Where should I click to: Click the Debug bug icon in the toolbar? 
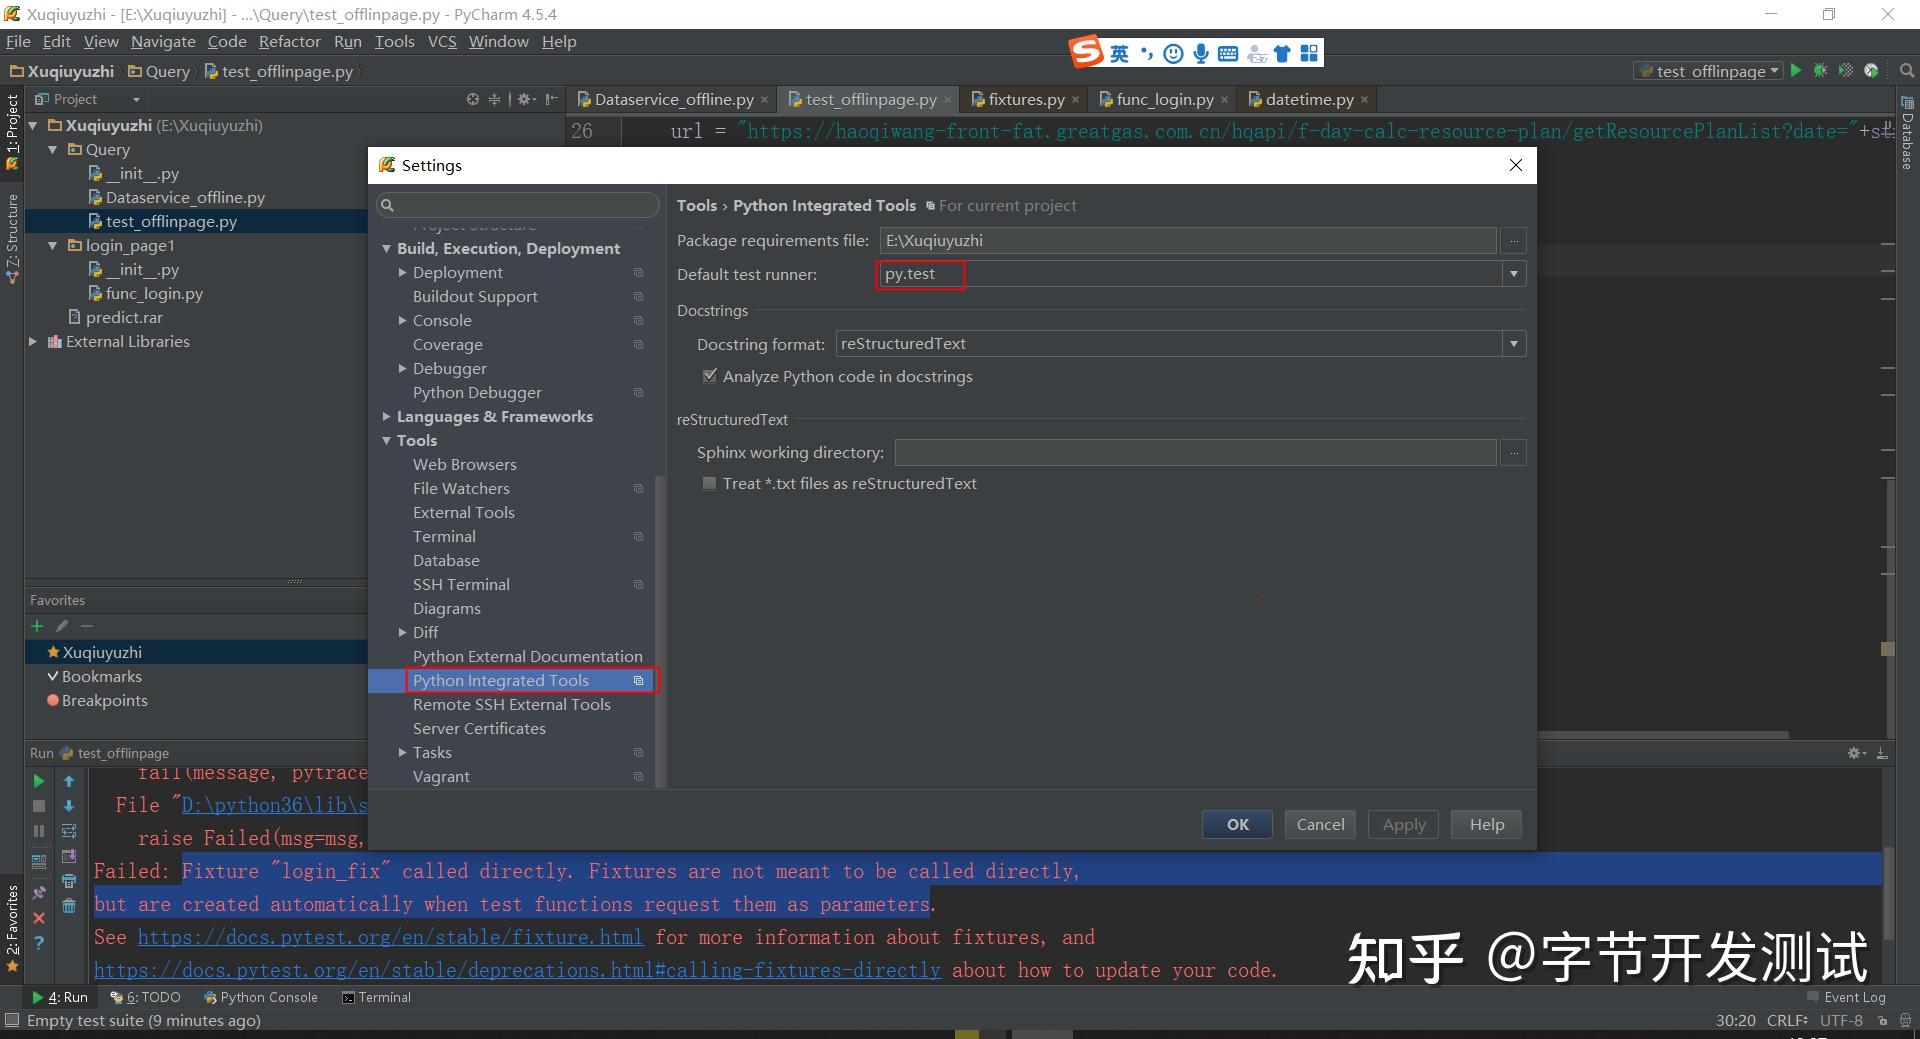(1820, 70)
